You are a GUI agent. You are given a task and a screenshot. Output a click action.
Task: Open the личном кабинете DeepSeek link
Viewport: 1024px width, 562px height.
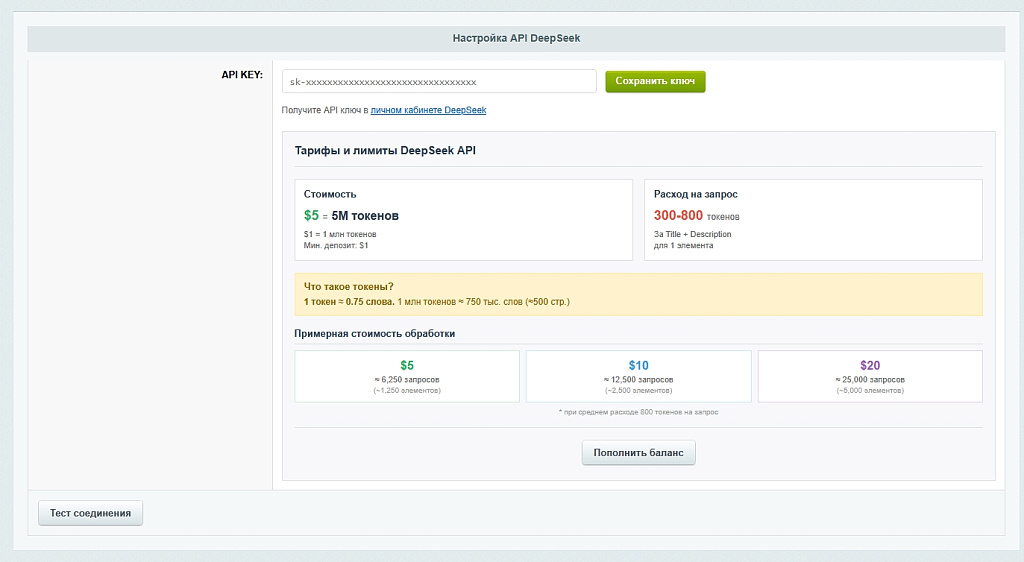pos(428,110)
